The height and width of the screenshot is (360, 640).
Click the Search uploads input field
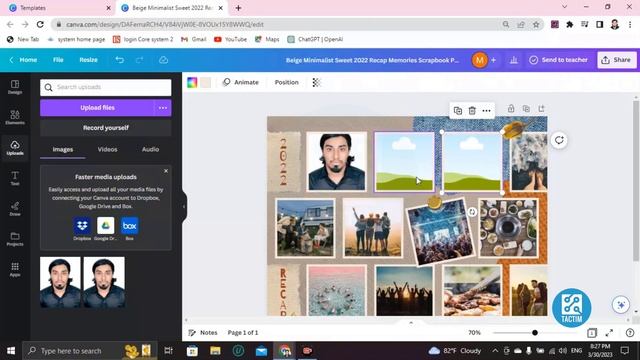106,87
